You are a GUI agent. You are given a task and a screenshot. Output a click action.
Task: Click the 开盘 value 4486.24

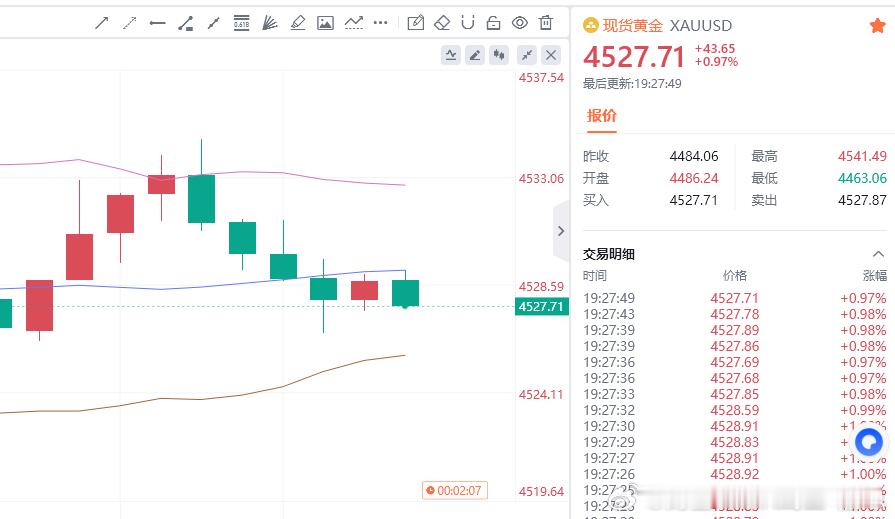pos(694,178)
